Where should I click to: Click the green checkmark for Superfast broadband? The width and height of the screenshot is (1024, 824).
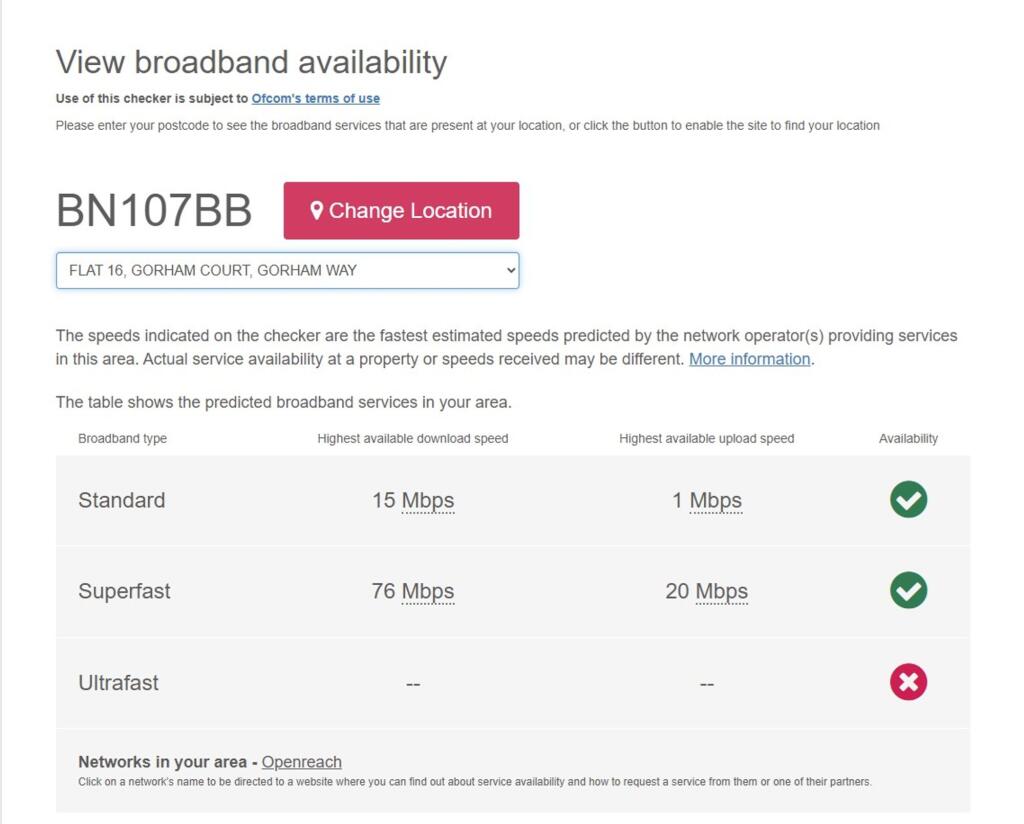(x=908, y=591)
